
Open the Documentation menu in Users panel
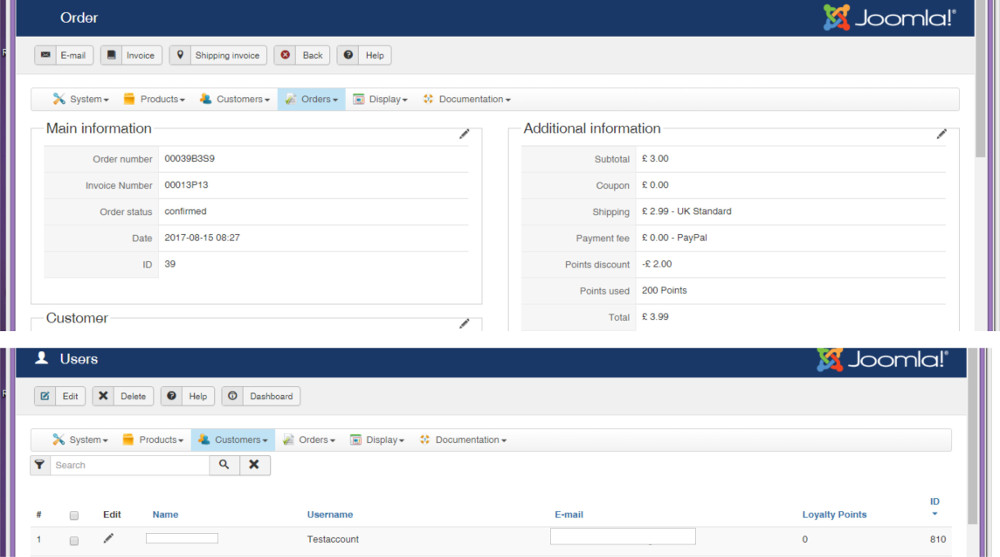click(463, 440)
